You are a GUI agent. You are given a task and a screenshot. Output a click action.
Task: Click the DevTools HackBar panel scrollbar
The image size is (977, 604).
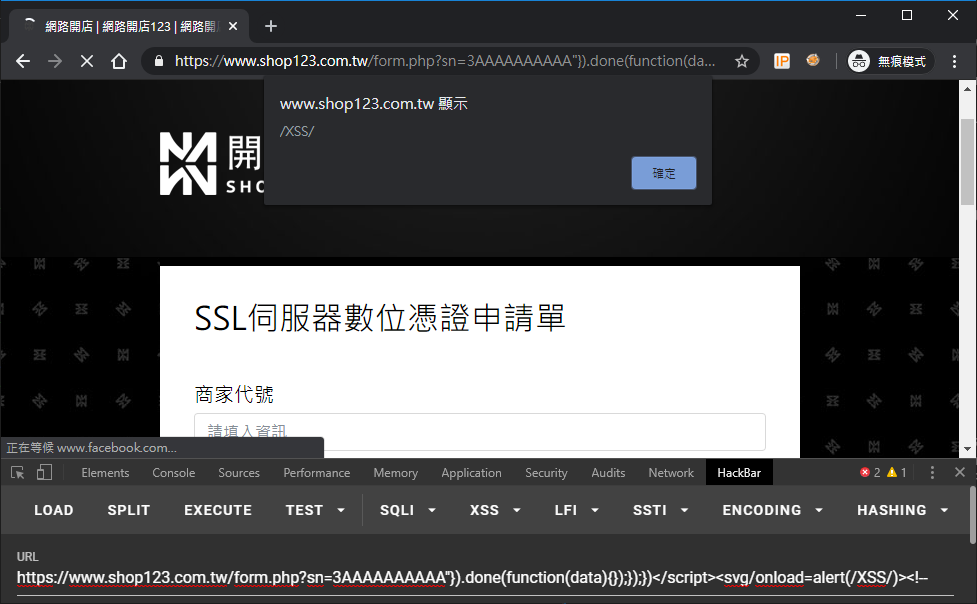click(x=973, y=516)
